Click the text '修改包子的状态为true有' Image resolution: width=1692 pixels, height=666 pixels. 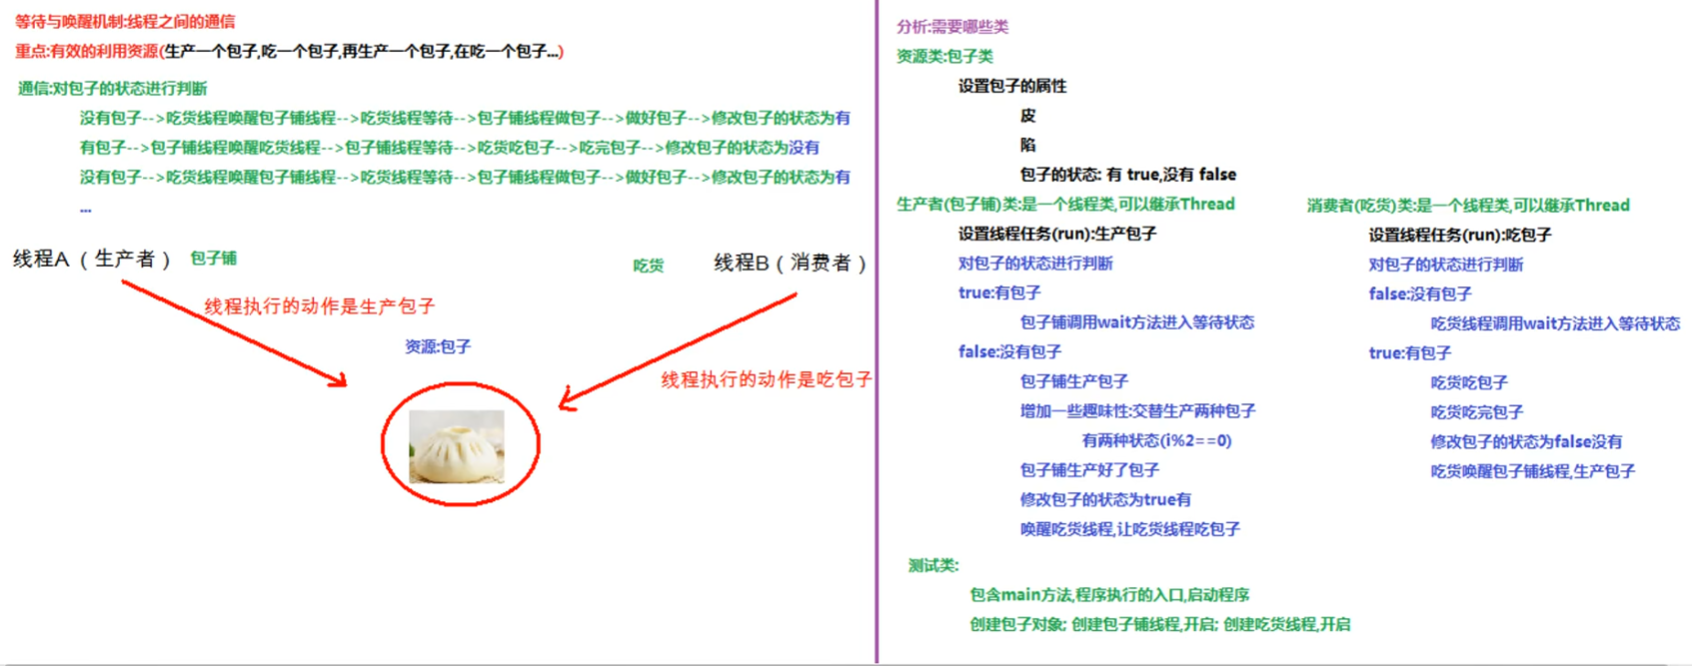1106,499
